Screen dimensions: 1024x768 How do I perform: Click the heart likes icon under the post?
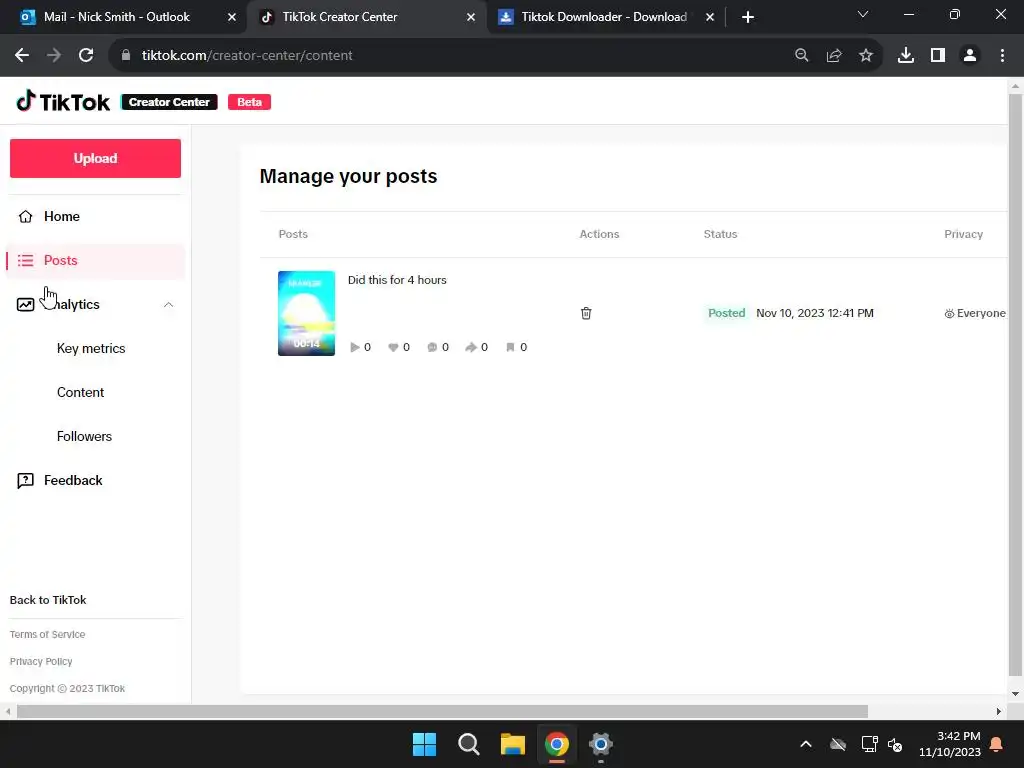click(x=393, y=347)
